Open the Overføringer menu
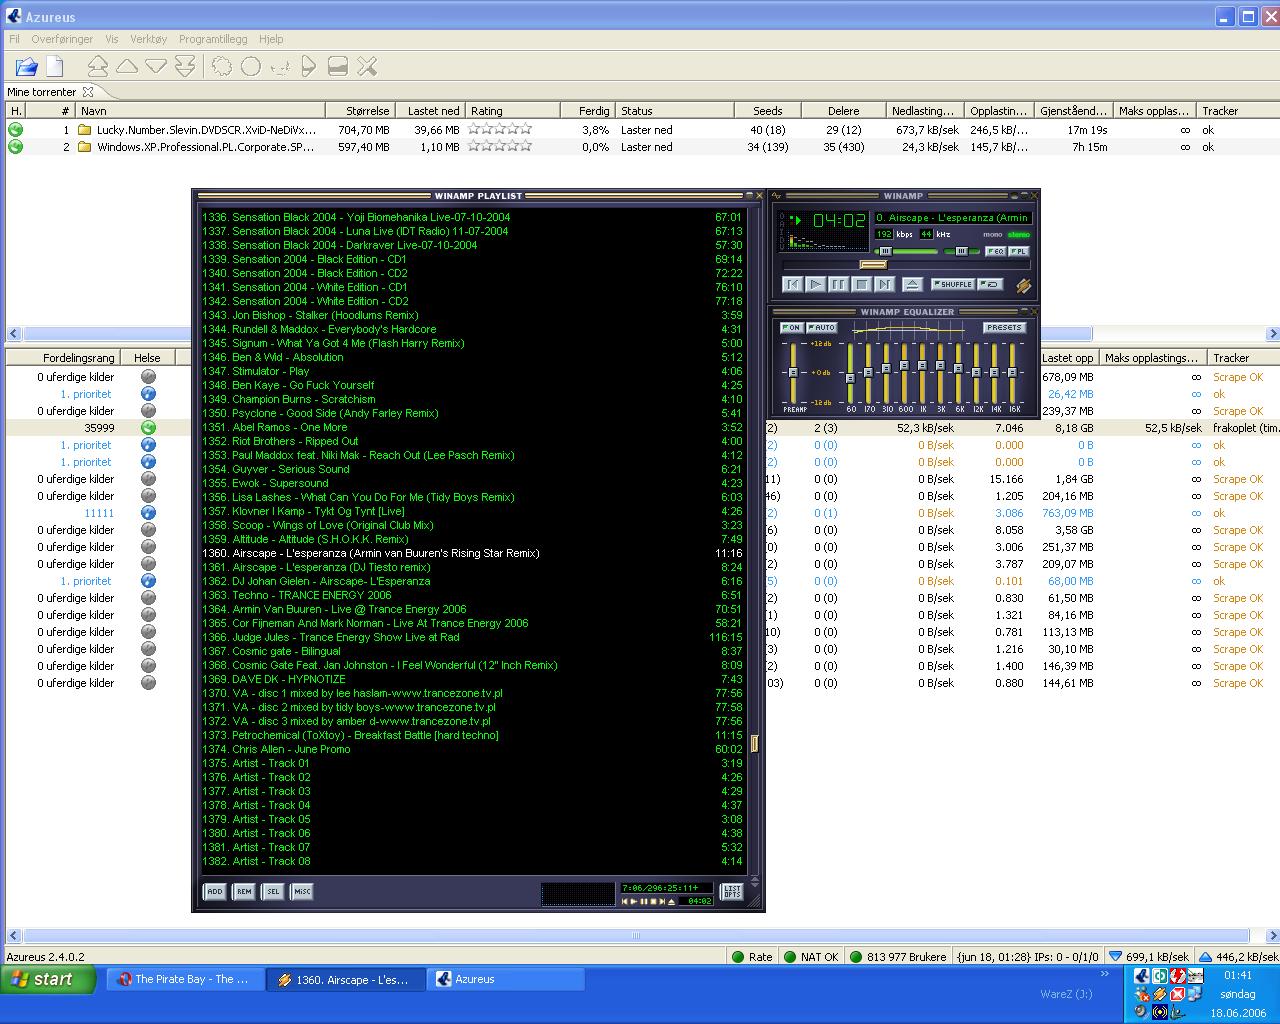The height and width of the screenshot is (1024, 1280). (x=62, y=39)
